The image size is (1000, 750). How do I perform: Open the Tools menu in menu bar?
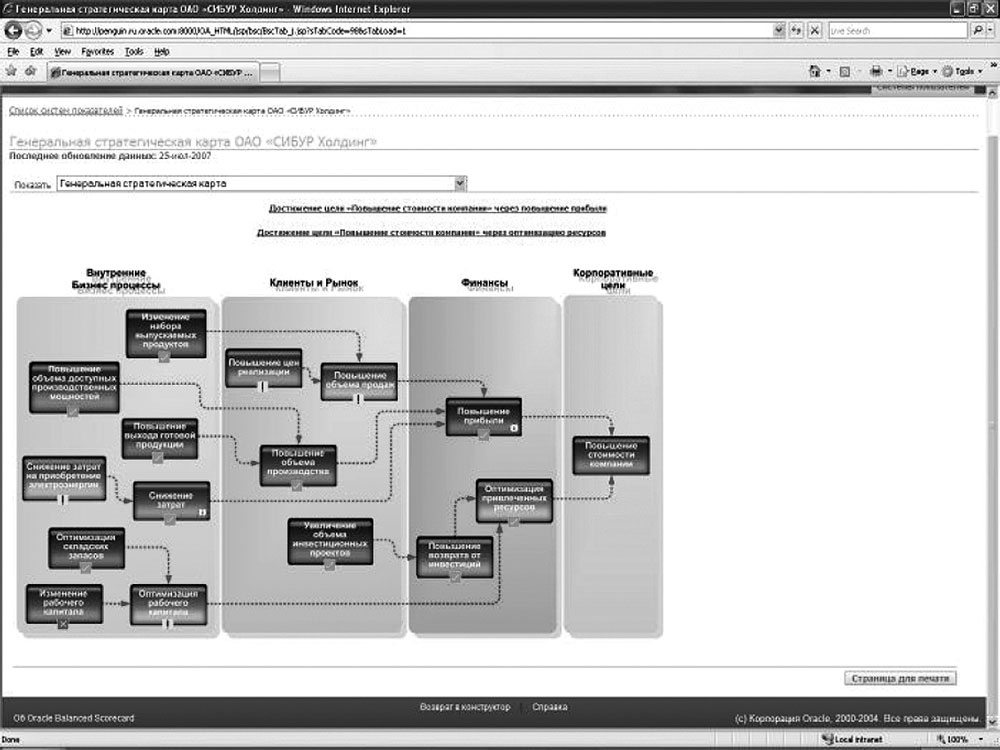tap(133, 52)
